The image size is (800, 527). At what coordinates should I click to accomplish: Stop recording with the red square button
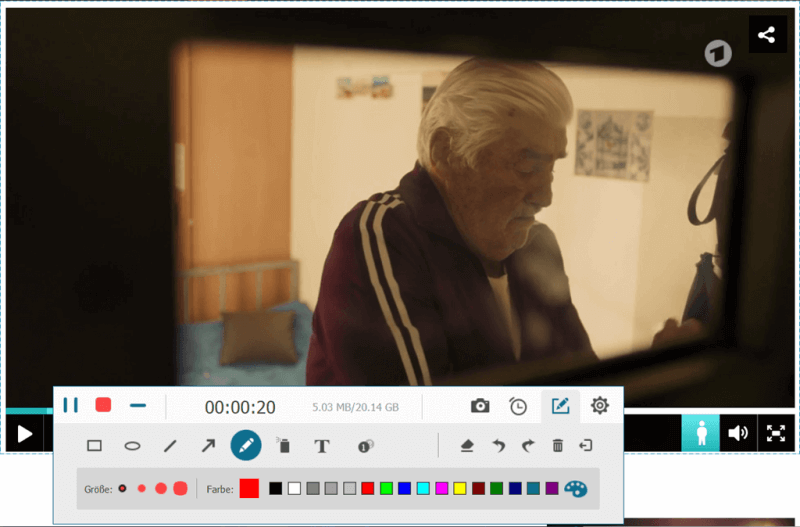click(x=103, y=405)
